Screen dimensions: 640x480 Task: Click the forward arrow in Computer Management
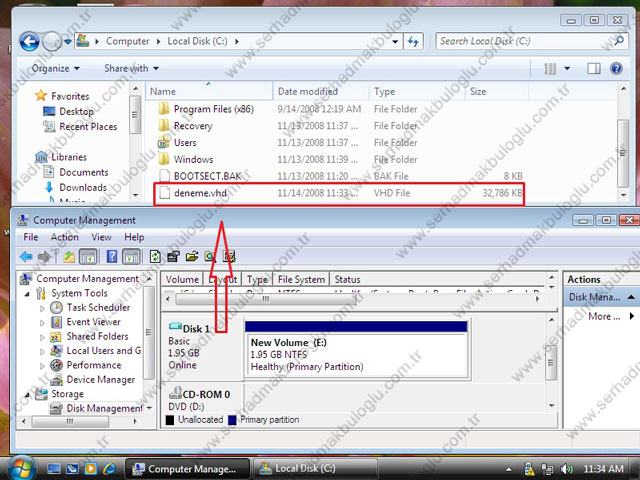point(44,257)
